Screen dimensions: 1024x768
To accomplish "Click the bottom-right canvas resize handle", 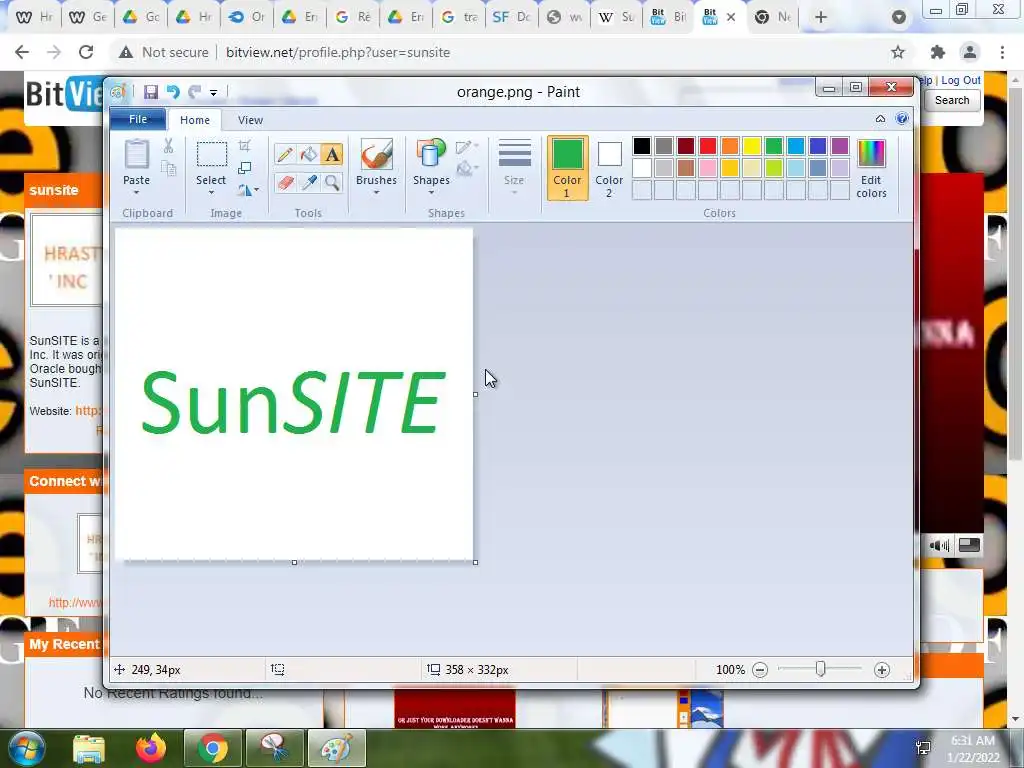I will point(475,562).
